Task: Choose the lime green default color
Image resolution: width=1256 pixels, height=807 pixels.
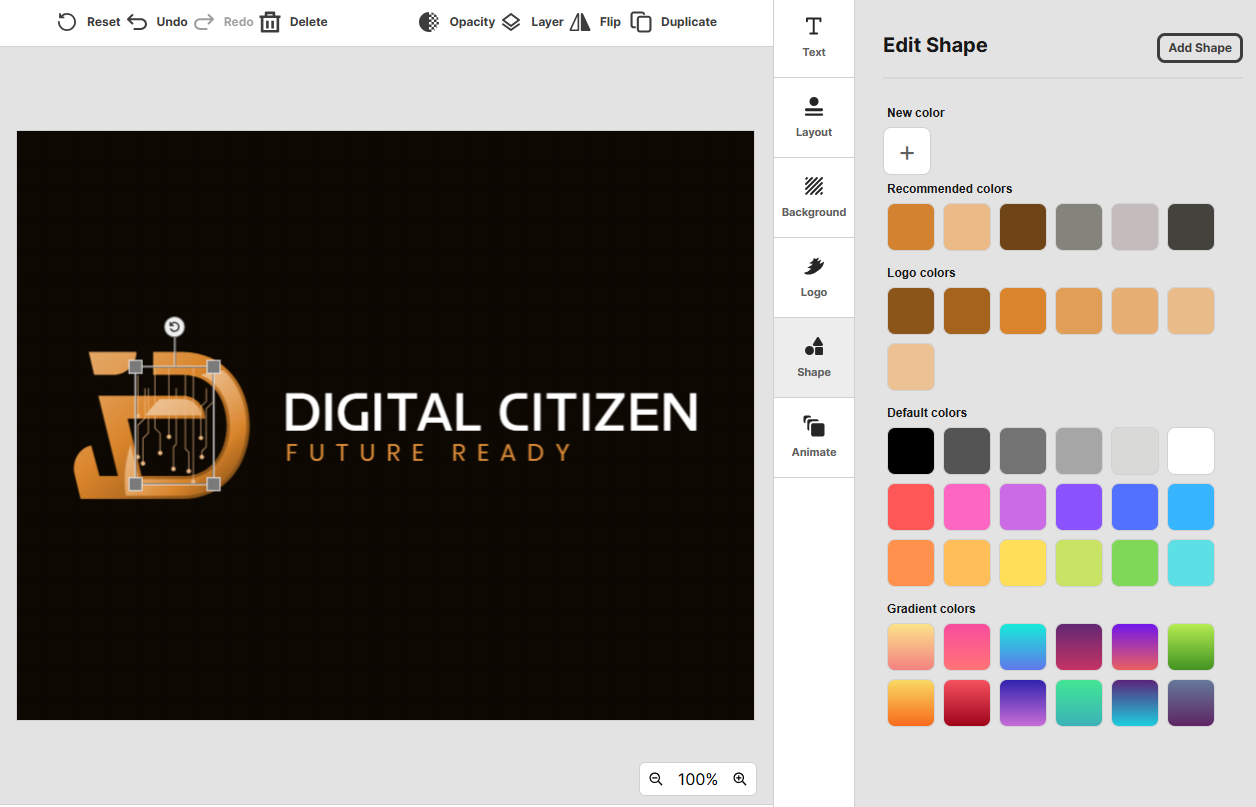Action: click(1079, 563)
